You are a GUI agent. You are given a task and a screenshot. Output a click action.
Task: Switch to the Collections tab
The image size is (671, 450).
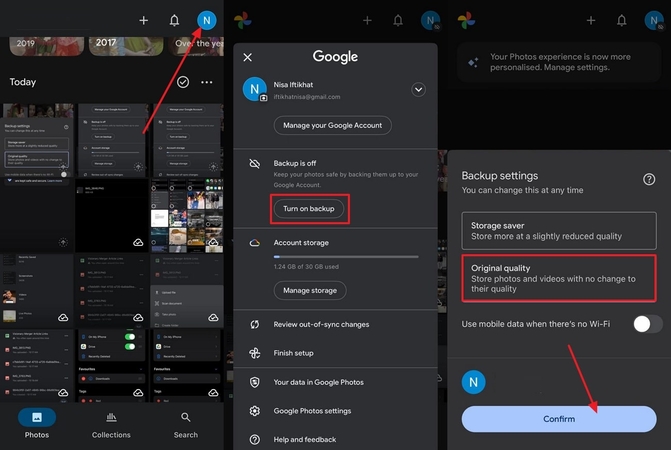tap(111, 423)
